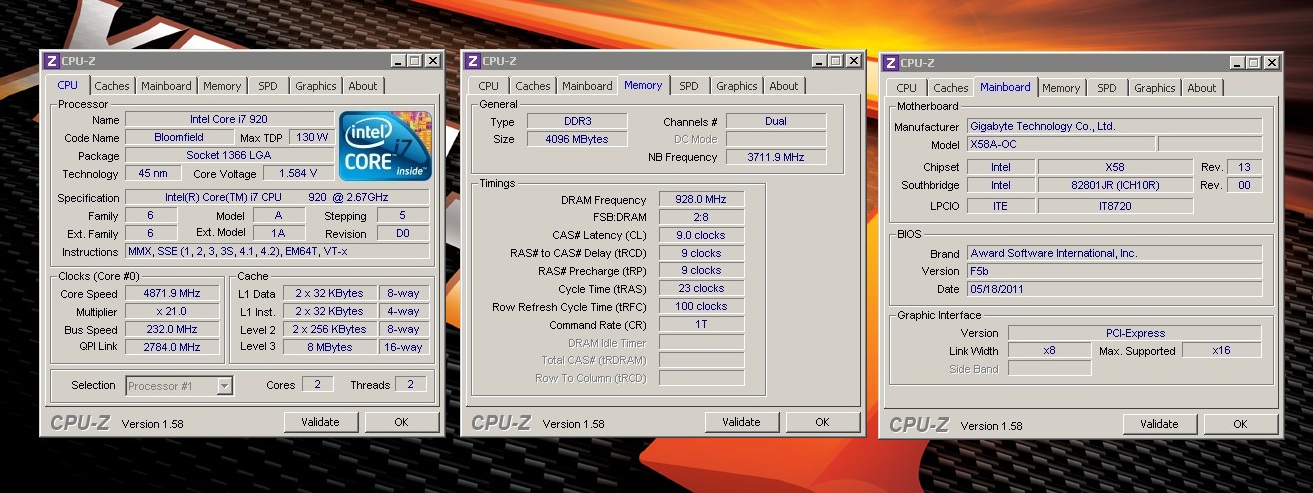Select SPD tab in left CPU window
This screenshot has height=493, width=1313.
268,86
